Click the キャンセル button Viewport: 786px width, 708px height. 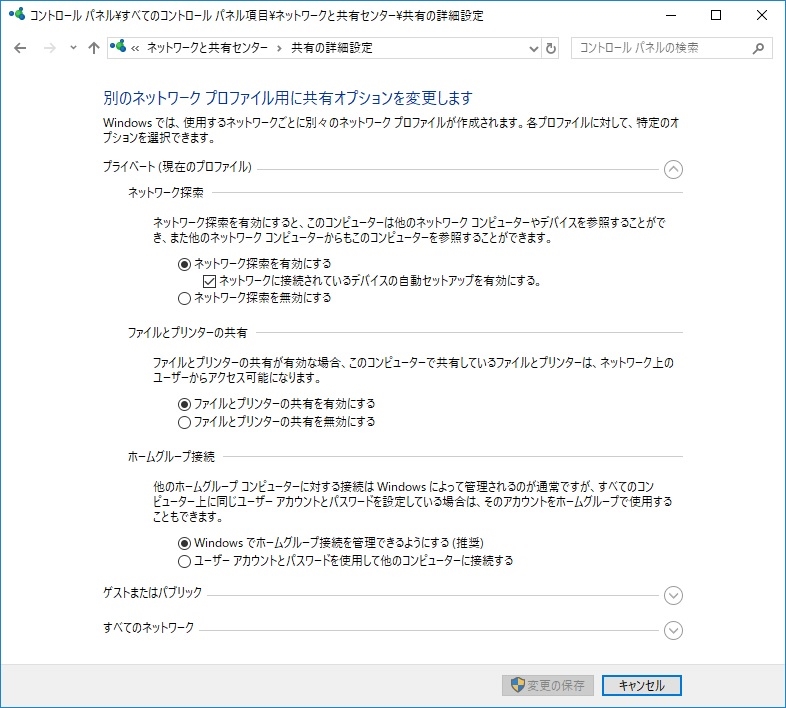[x=642, y=685]
